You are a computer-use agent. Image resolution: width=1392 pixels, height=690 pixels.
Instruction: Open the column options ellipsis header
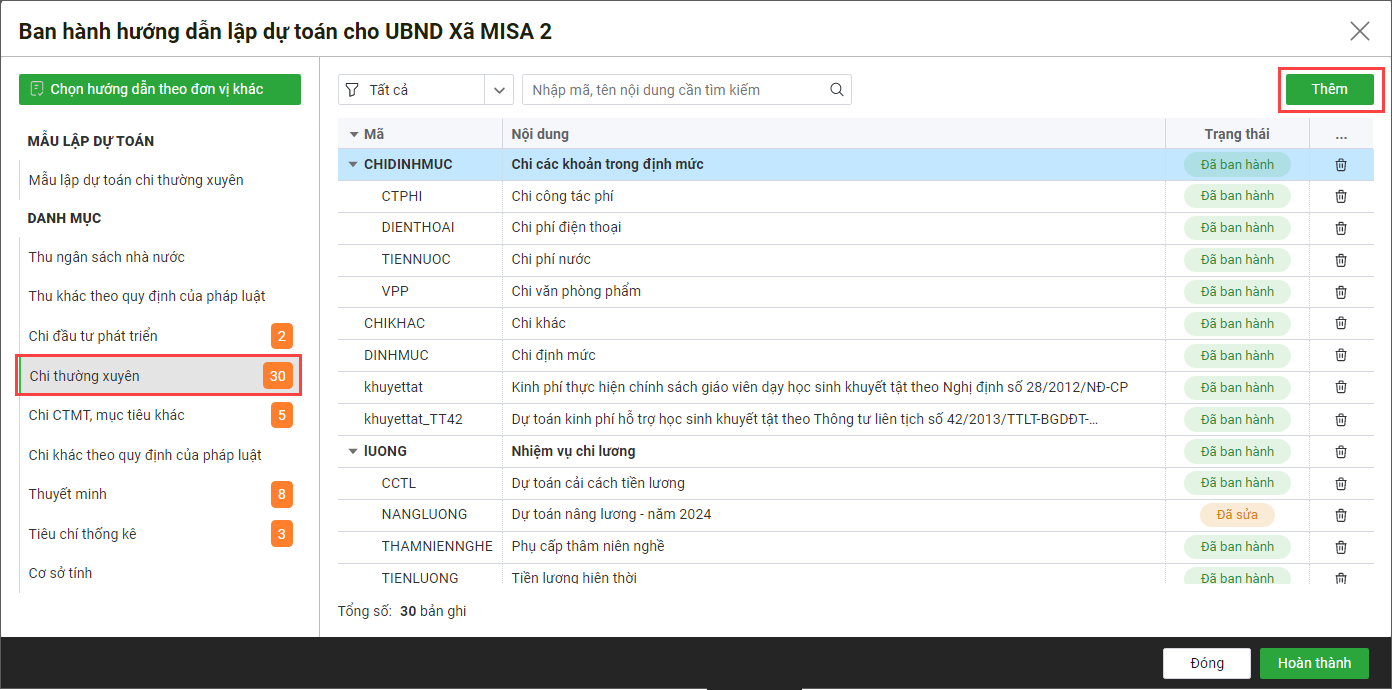[1341, 135]
